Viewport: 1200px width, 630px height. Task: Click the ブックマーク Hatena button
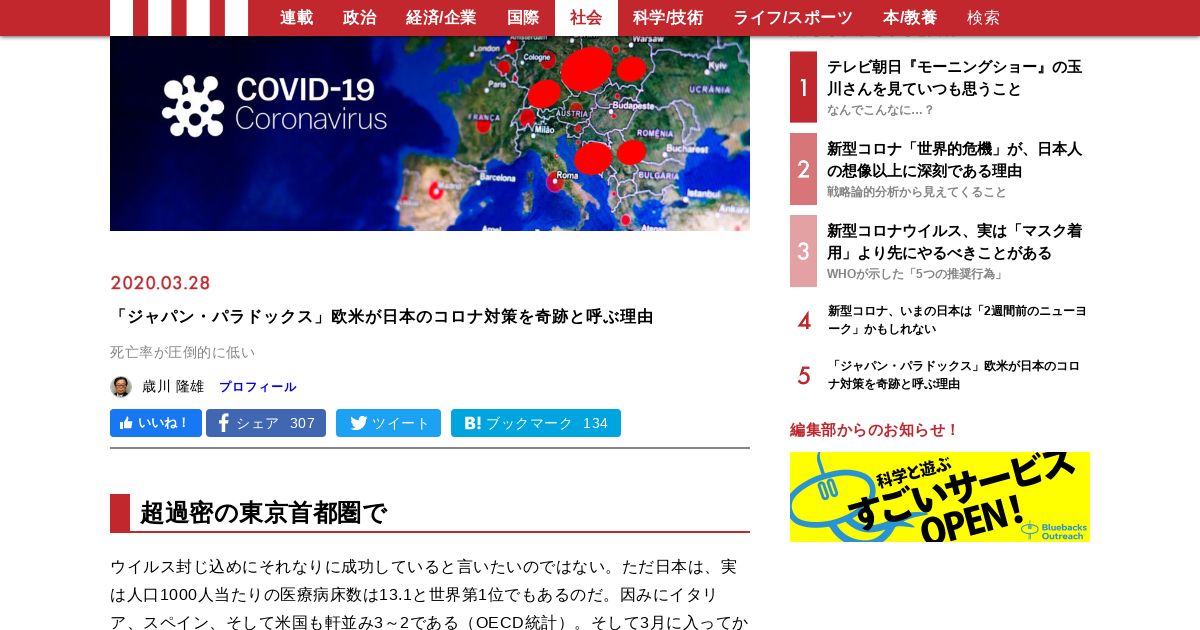536,423
